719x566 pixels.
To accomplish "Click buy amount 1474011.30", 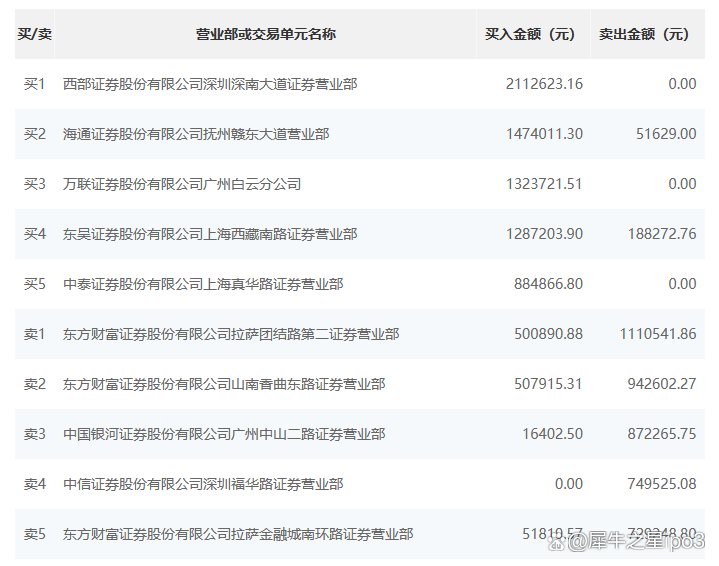I will click(x=544, y=134).
